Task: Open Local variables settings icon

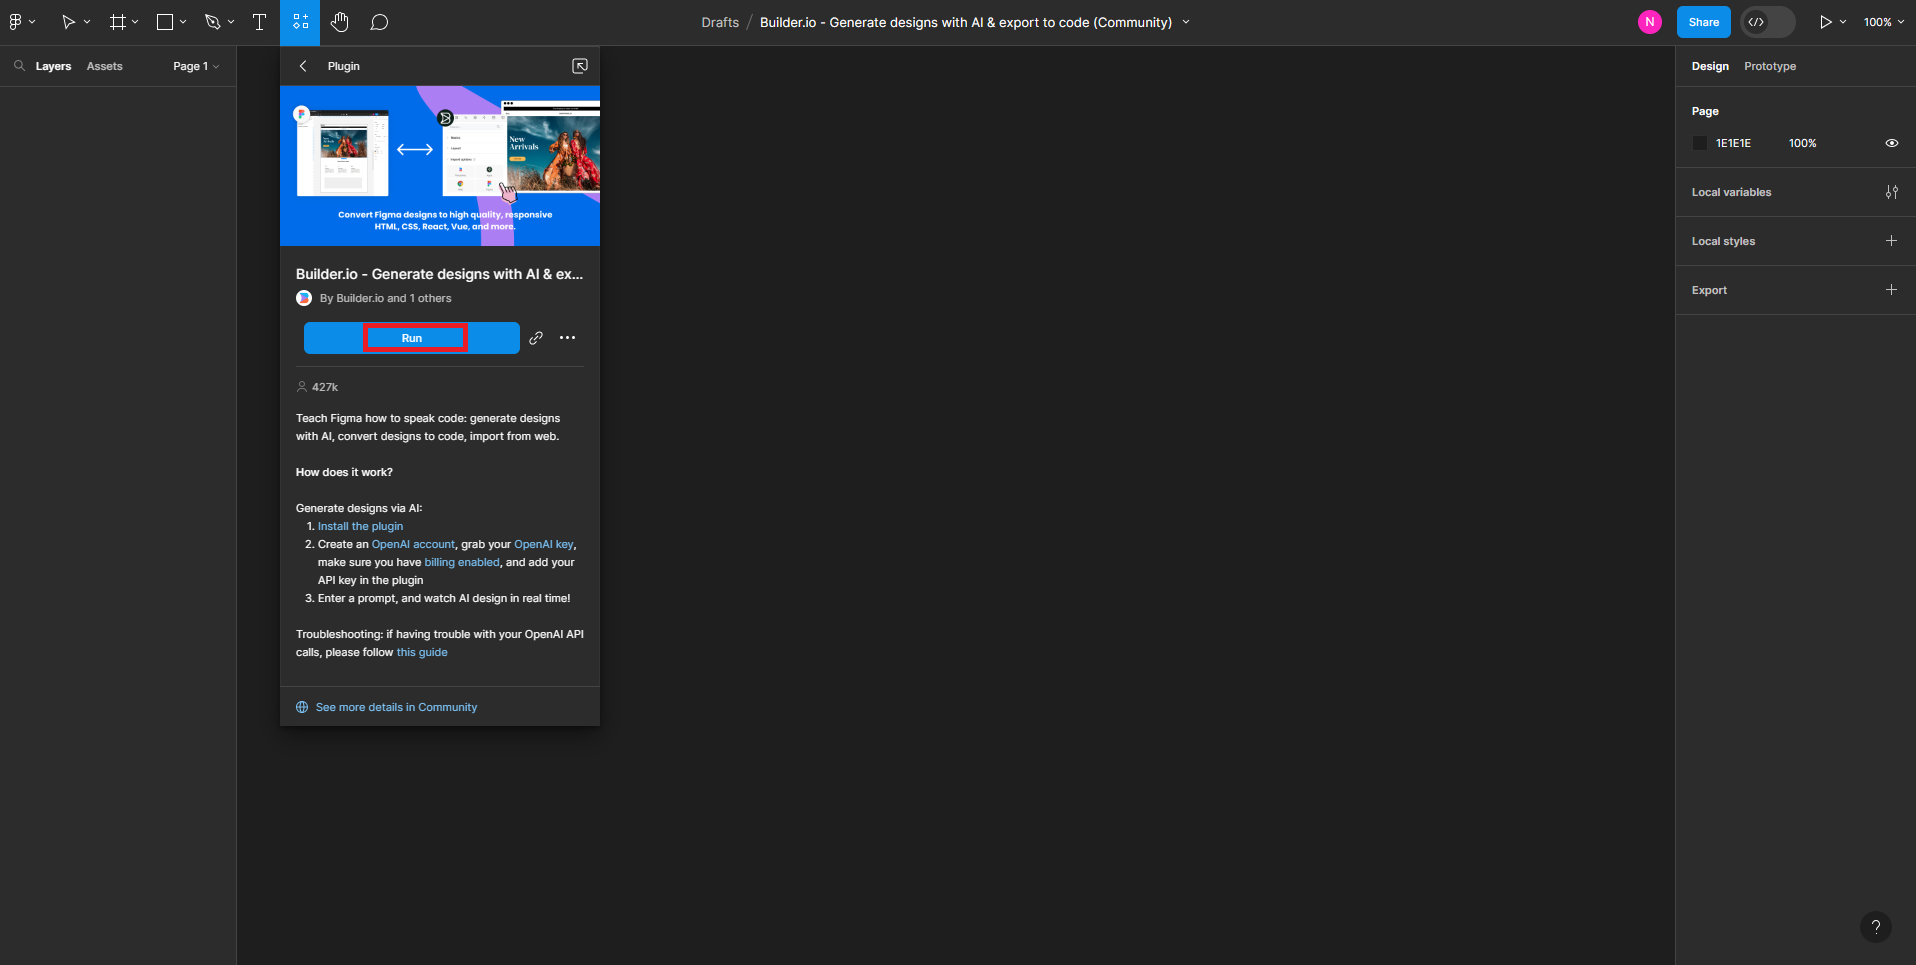Action: pyautogui.click(x=1892, y=192)
